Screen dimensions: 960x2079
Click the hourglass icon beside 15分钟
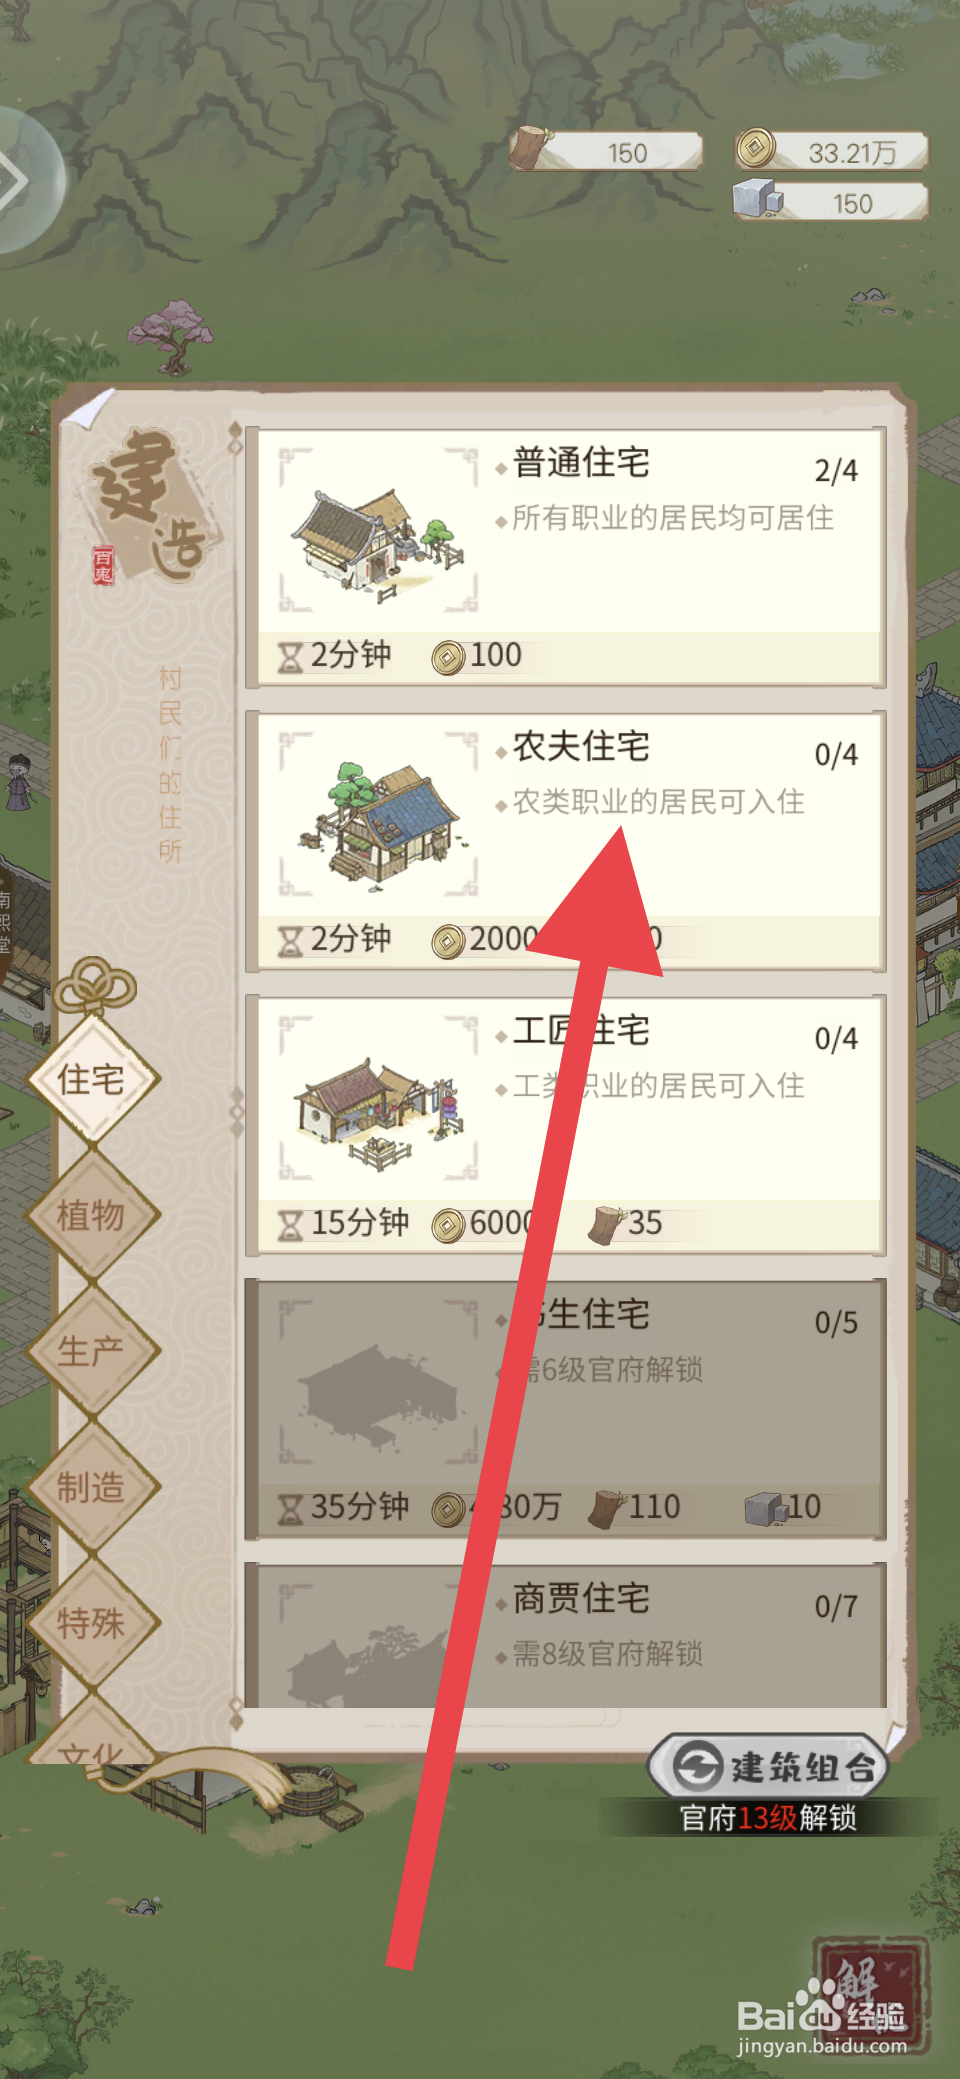(x=290, y=1225)
